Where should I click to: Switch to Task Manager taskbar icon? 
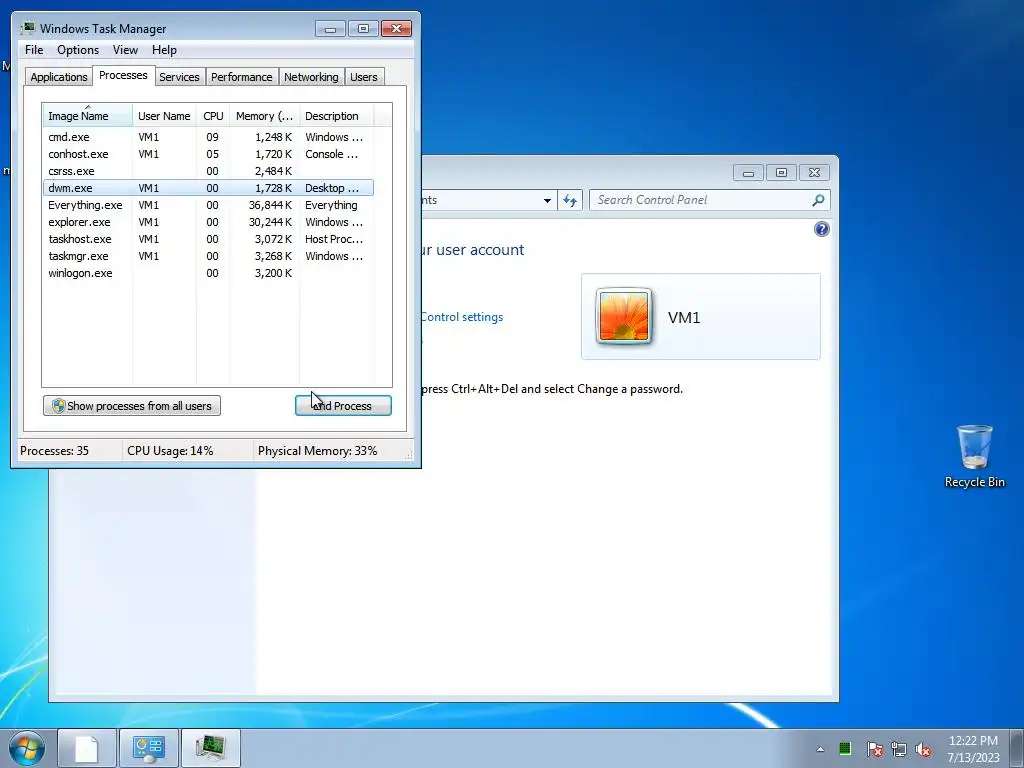pyautogui.click(x=210, y=748)
